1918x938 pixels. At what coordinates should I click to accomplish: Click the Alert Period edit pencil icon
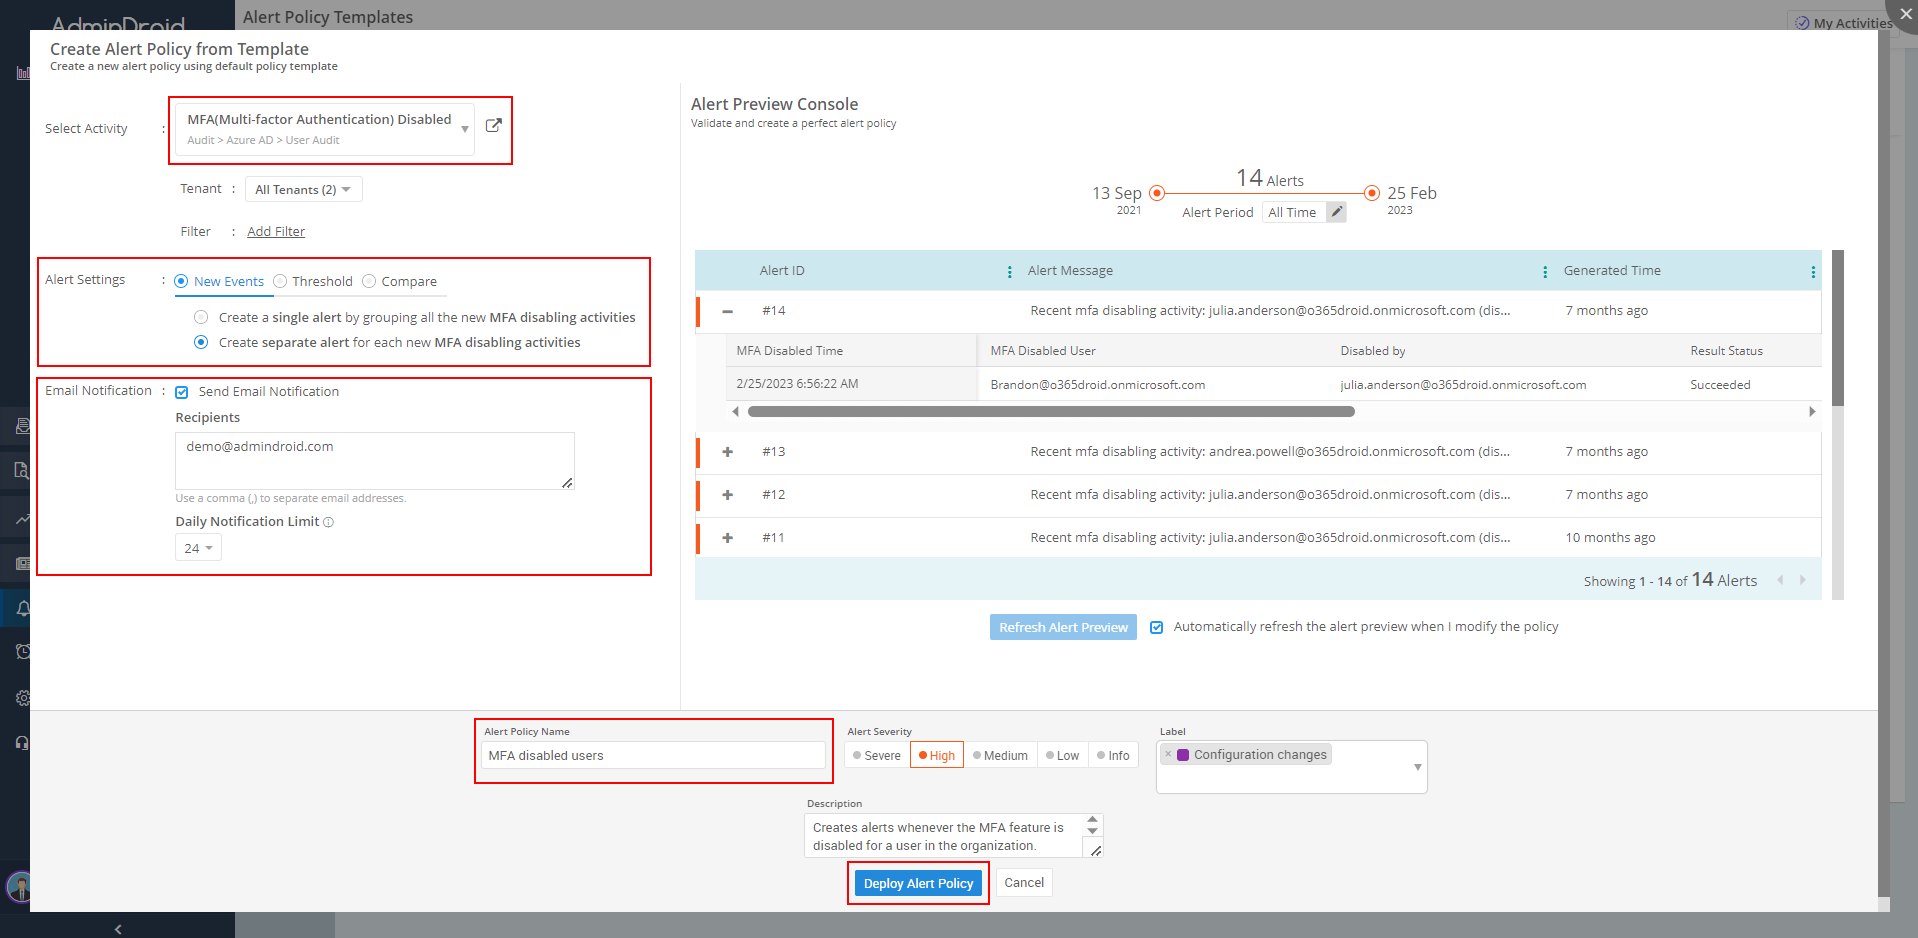(x=1336, y=212)
